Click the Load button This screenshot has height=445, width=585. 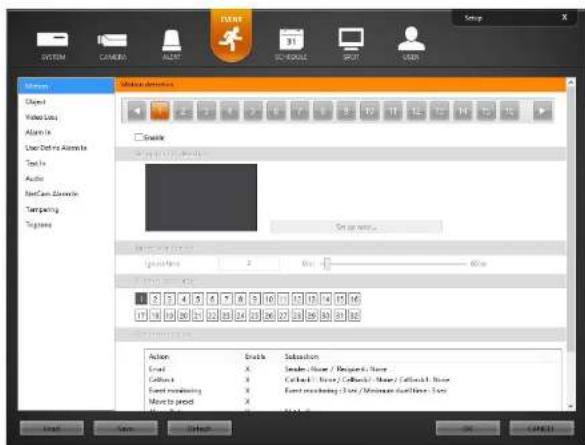pos(52,428)
